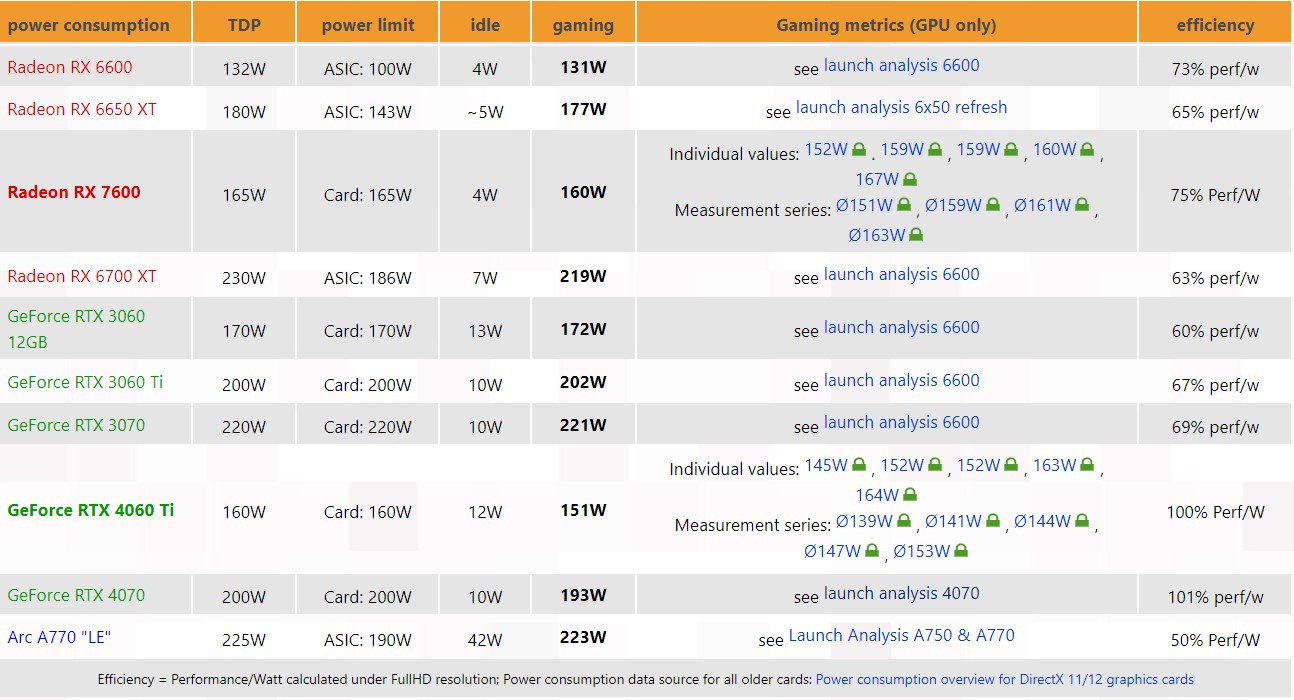Click the lock icon beside Ø153W
Viewport: 1294px width, 700px height.
(961, 552)
